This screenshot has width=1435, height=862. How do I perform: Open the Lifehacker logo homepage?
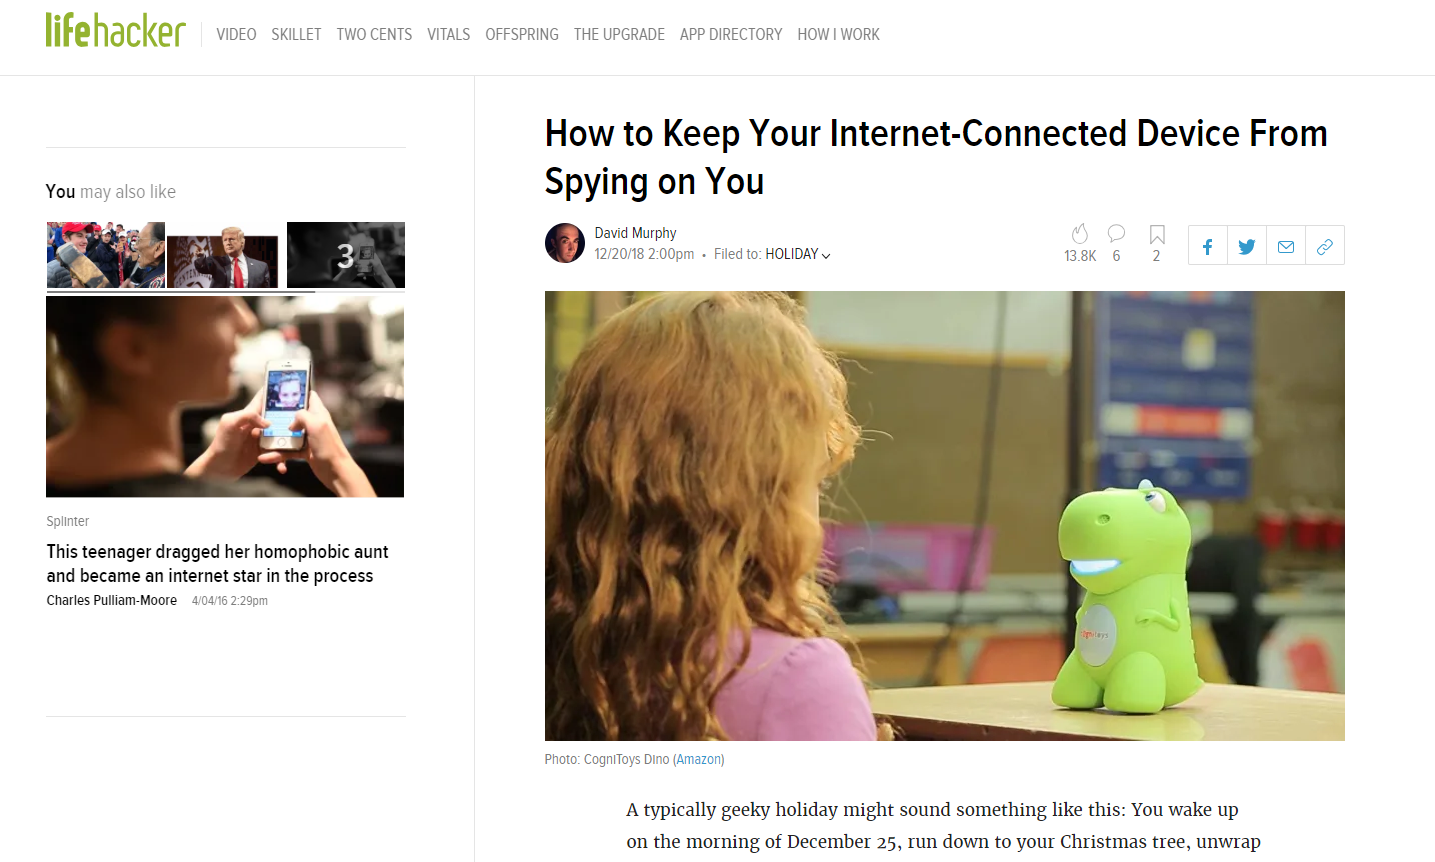[115, 31]
